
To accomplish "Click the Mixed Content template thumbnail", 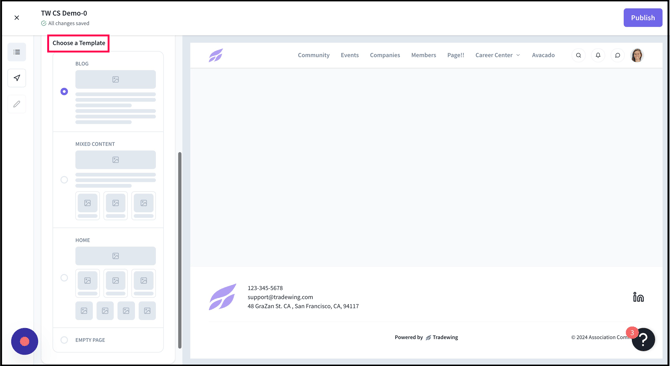I will point(115,185).
